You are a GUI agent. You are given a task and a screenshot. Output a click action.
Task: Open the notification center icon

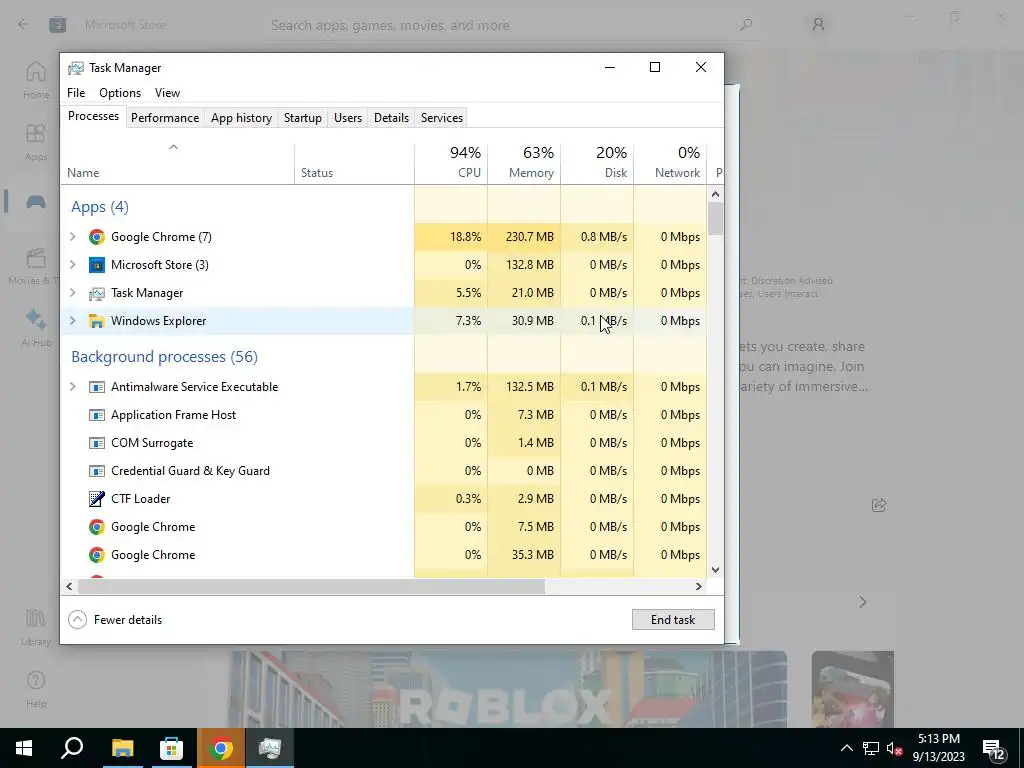click(x=993, y=750)
